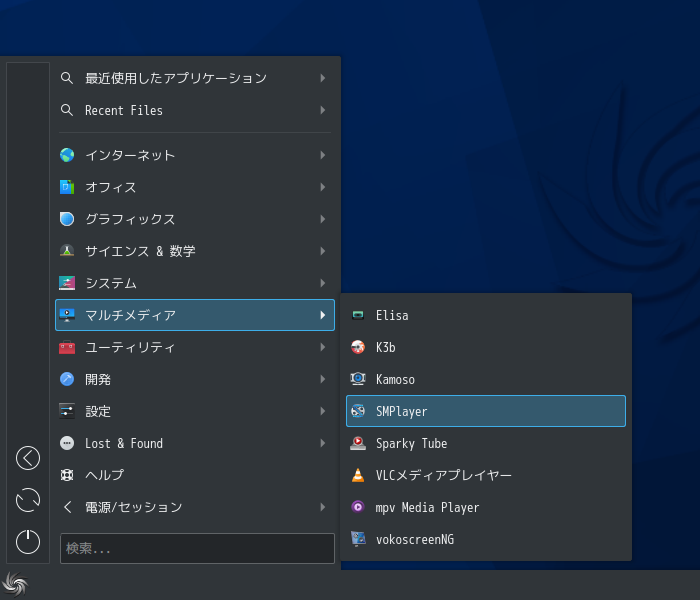The width and height of the screenshot is (700, 600).
Task: Click the 検索 search input field
Action: coord(197,548)
